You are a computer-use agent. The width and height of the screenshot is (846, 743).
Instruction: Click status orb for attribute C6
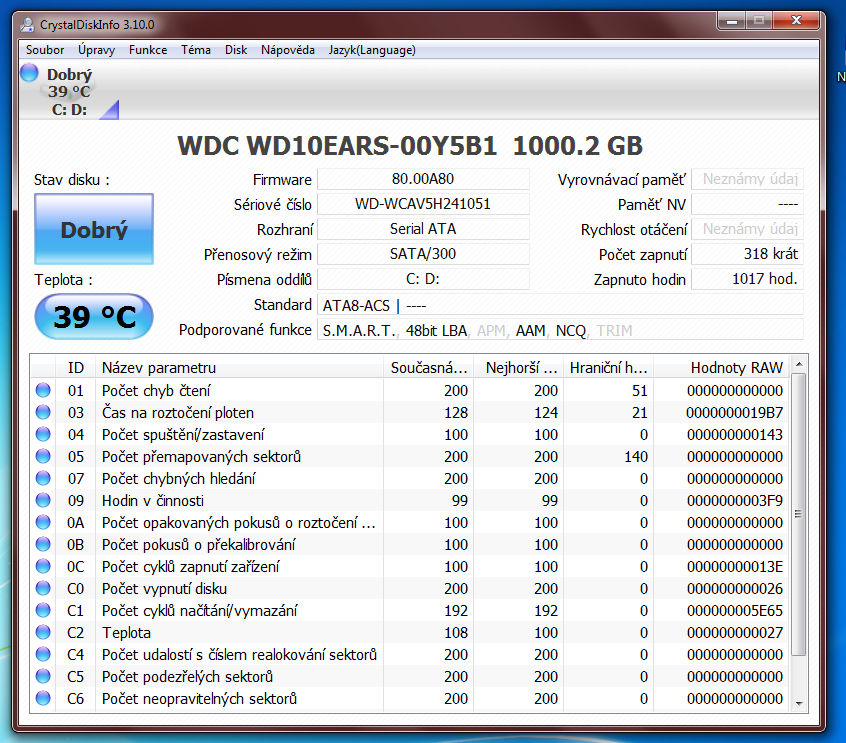point(43,698)
